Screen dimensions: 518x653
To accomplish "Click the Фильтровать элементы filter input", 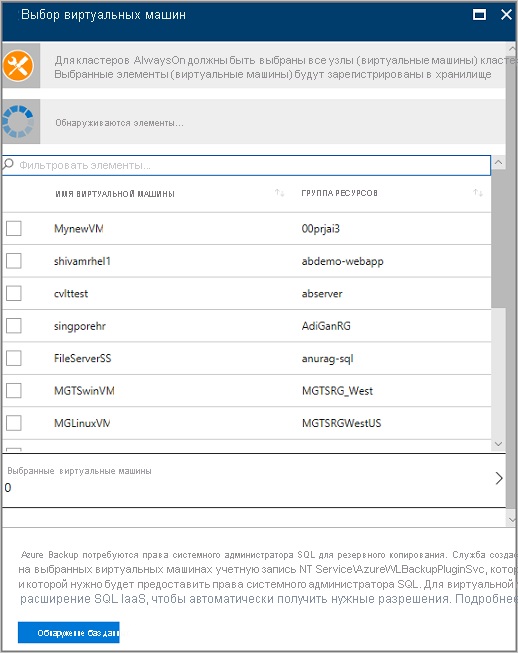I will coord(247,165).
